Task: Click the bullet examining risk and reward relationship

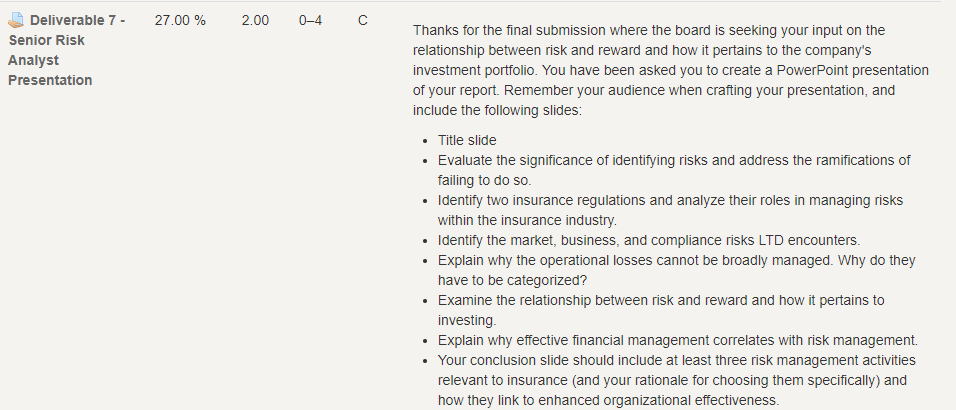Action: [661, 310]
